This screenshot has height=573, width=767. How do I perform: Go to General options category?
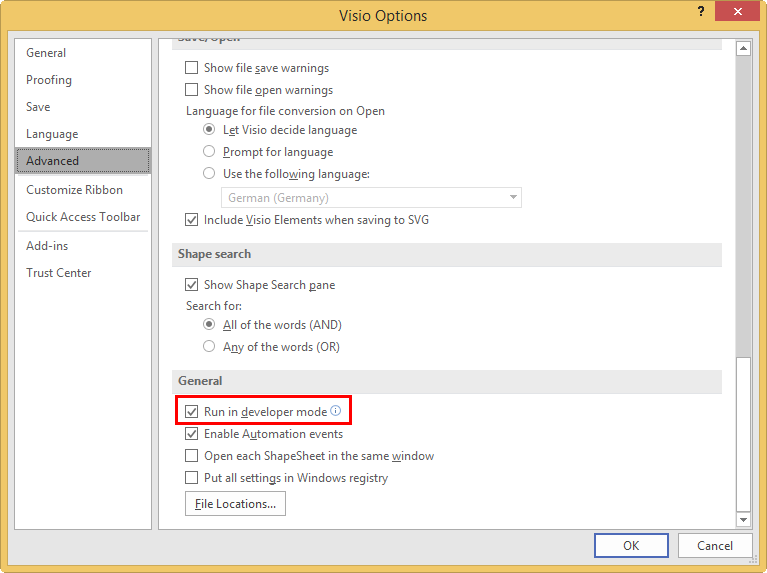pos(83,53)
